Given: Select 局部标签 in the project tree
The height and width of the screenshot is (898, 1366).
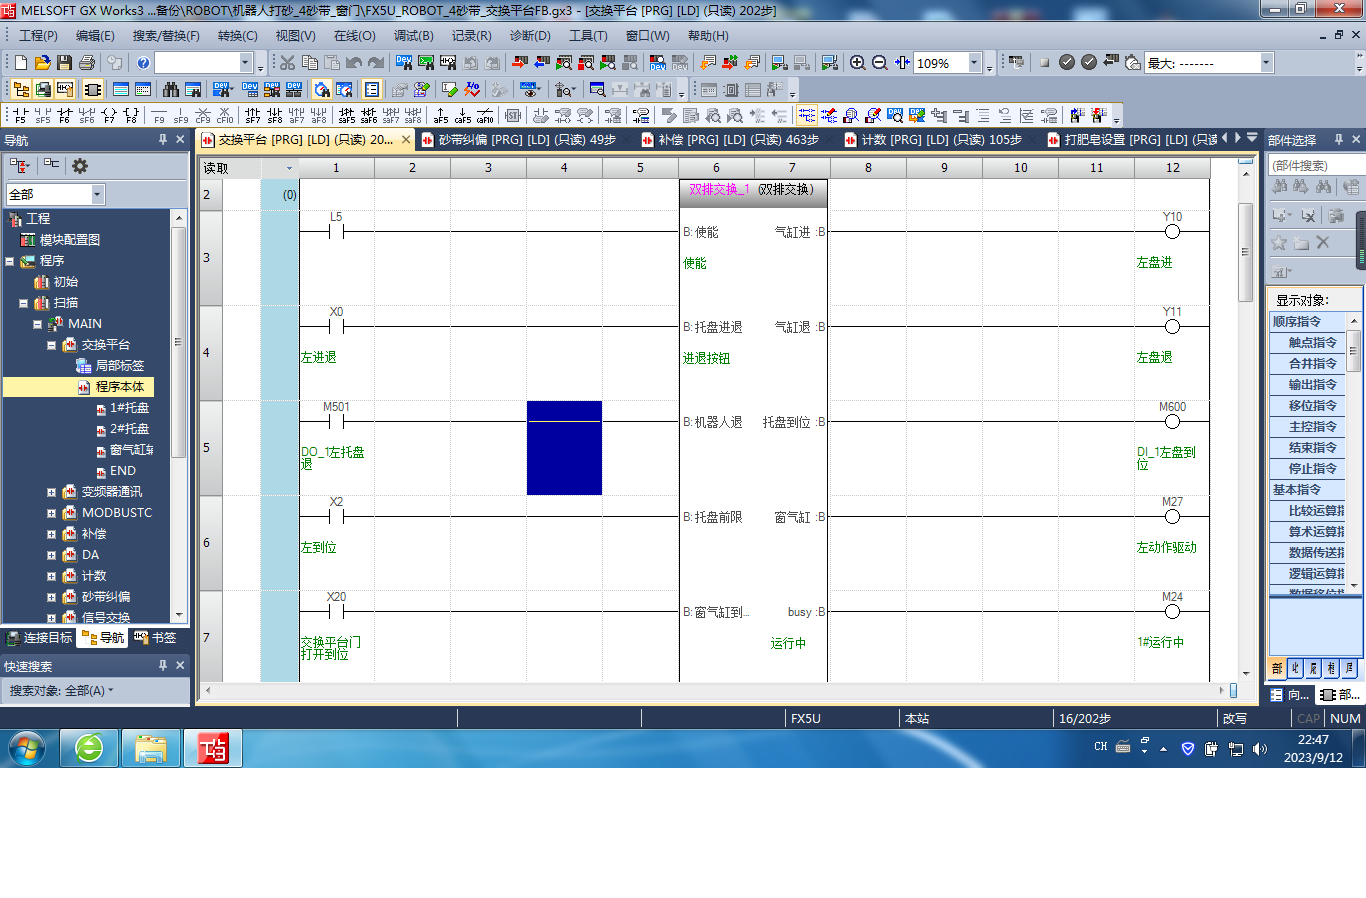Looking at the screenshot, I should (x=119, y=366).
